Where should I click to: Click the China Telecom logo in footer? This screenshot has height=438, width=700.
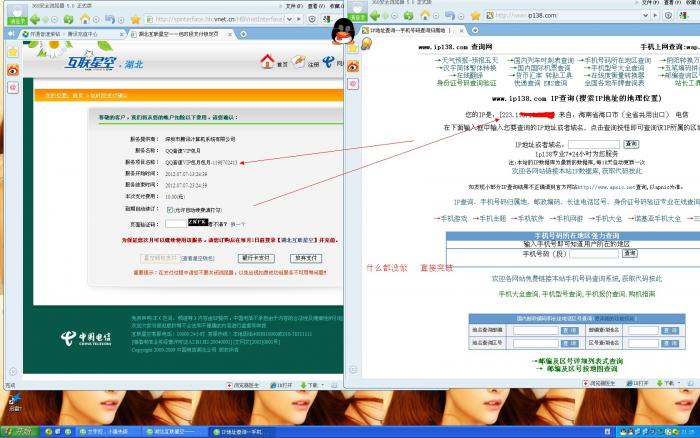tap(86, 338)
